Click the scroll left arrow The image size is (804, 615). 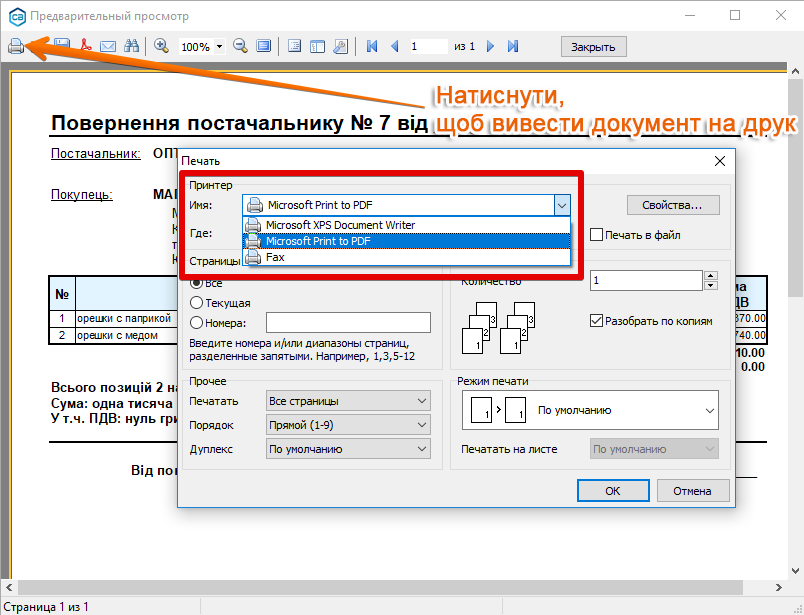9,587
